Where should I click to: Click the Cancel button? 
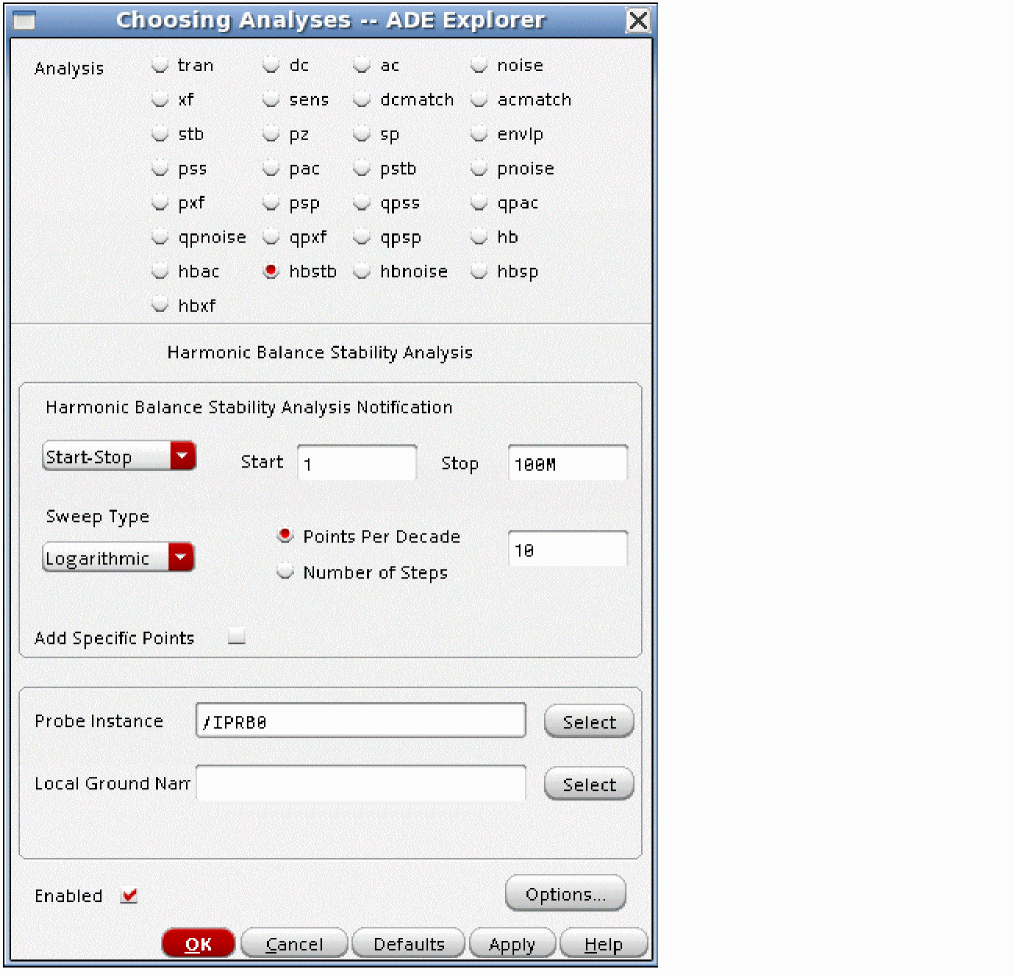pyautogui.click(x=294, y=944)
